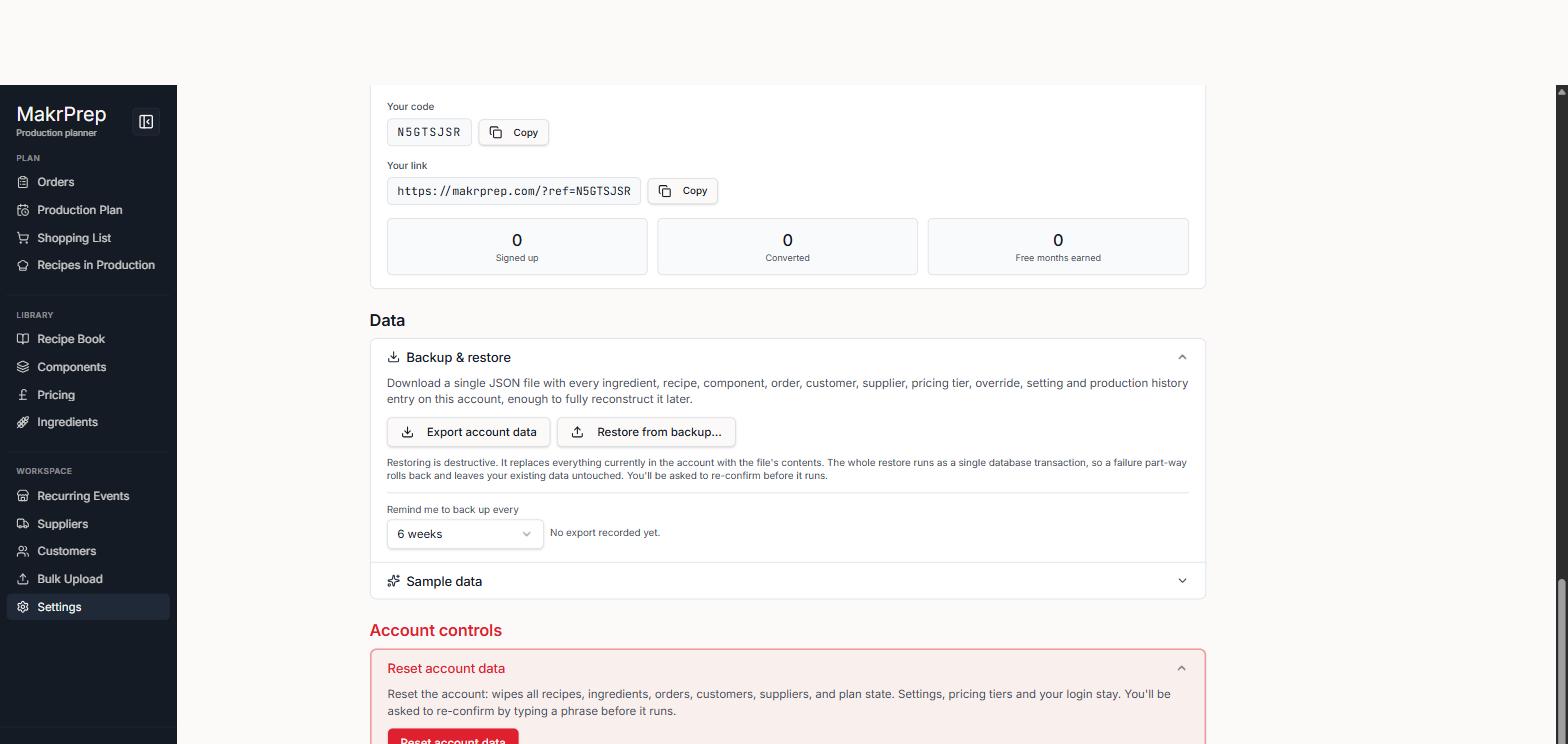Click the upload icon in Restore from backup
The height and width of the screenshot is (744, 1568).
coord(577,432)
